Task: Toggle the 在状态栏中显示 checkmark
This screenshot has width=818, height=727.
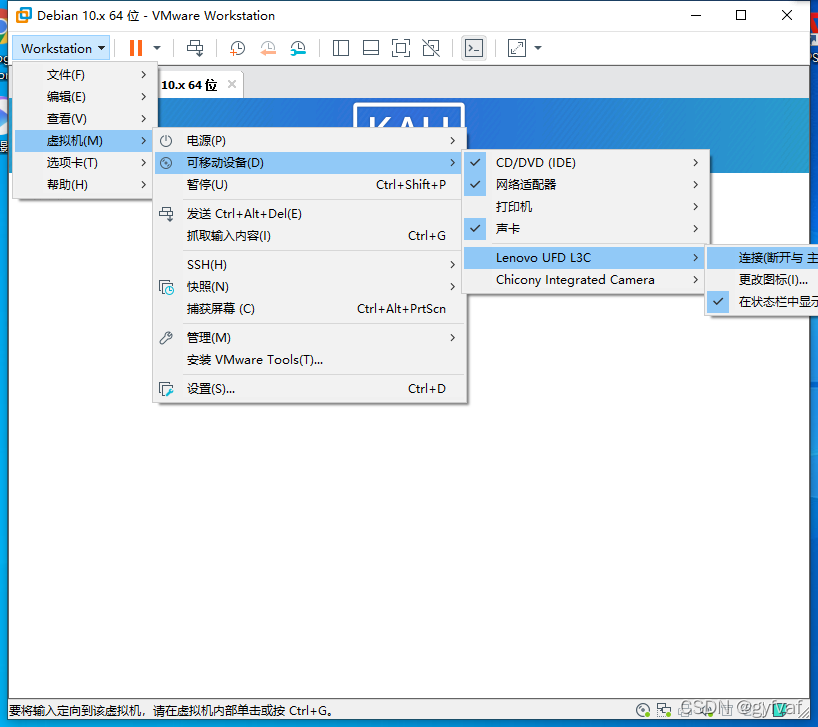Action: tap(718, 301)
